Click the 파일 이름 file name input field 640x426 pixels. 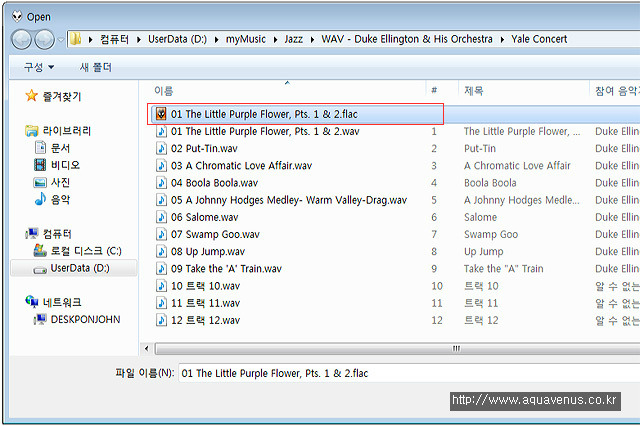pyautogui.click(x=409, y=373)
